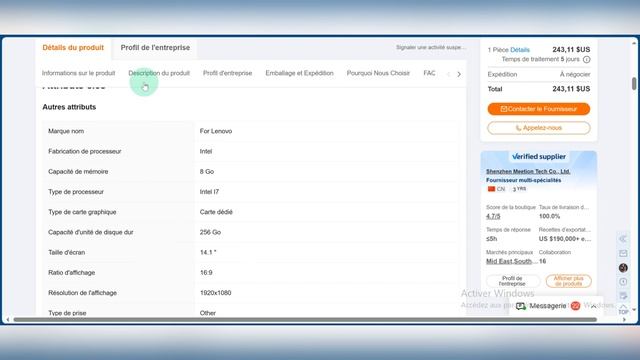Go to Emballage et Expédition section
The width and height of the screenshot is (640, 360).
pyautogui.click(x=299, y=73)
